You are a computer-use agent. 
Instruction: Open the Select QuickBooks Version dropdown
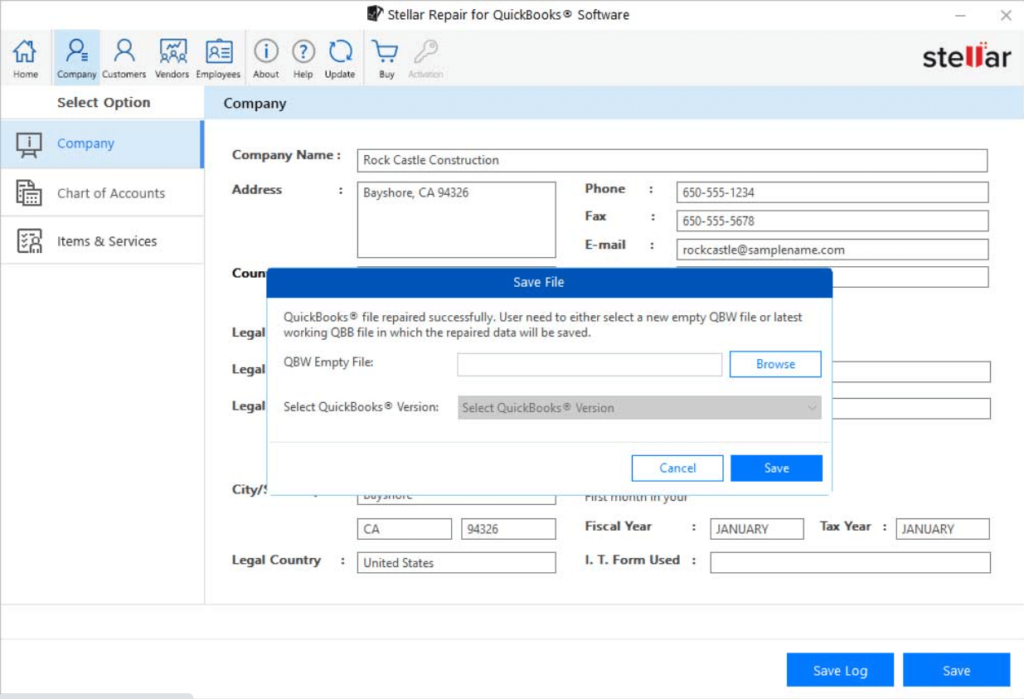click(x=638, y=407)
